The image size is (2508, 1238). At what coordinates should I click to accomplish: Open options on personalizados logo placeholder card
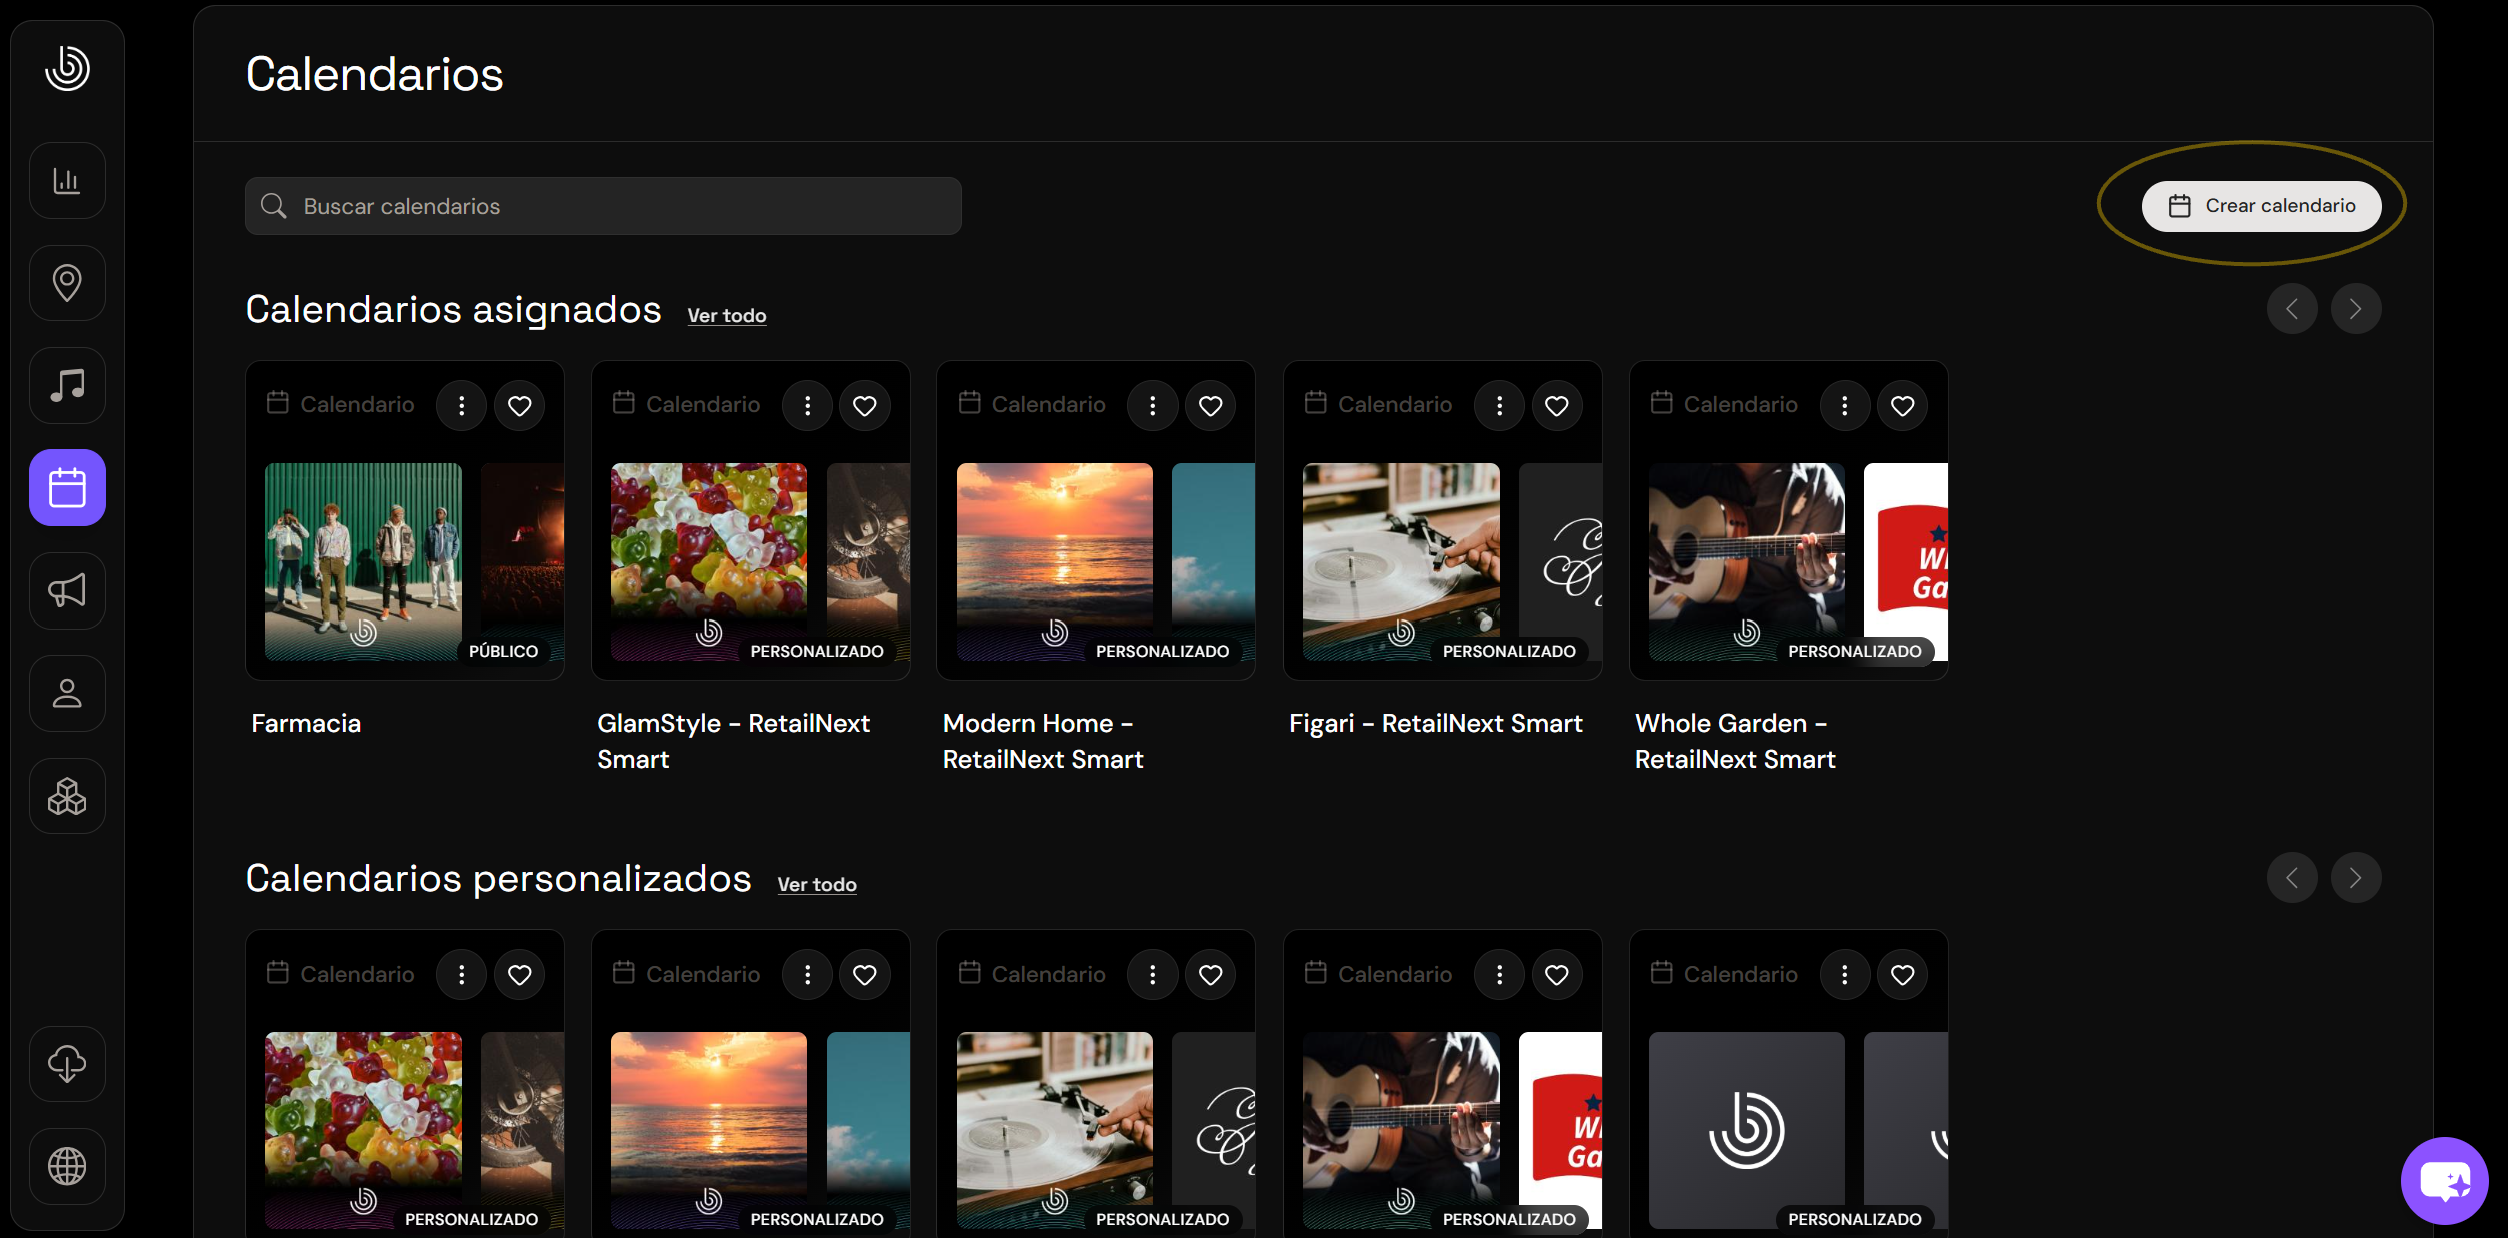(1844, 975)
